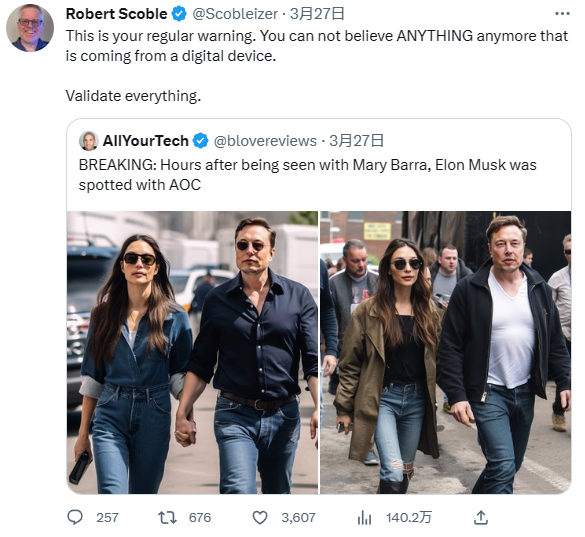Visit the @blovereviews handle link
This screenshot has width=585, height=537.
pos(265,141)
